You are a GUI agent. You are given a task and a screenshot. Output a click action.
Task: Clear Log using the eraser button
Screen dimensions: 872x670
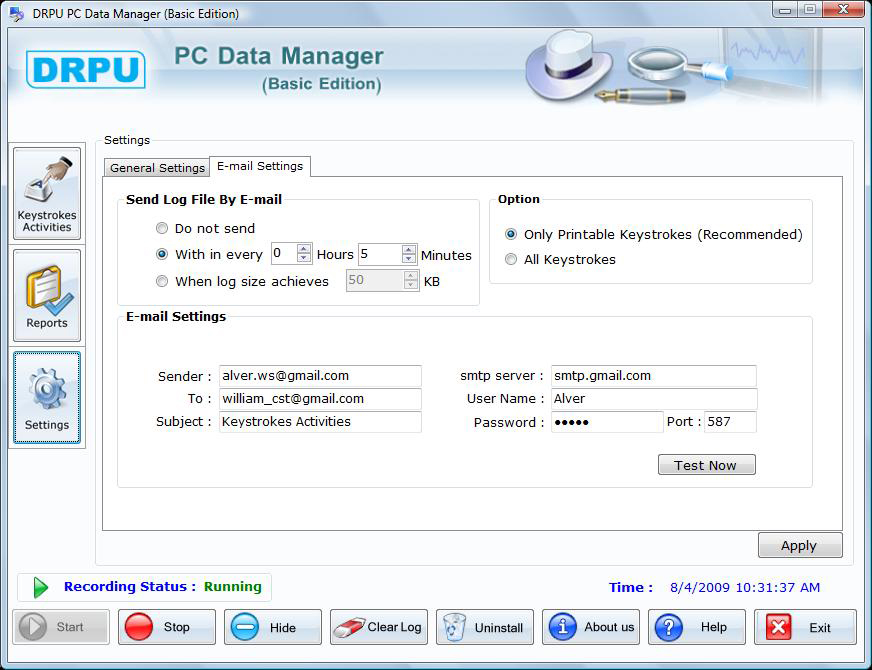tap(378, 627)
